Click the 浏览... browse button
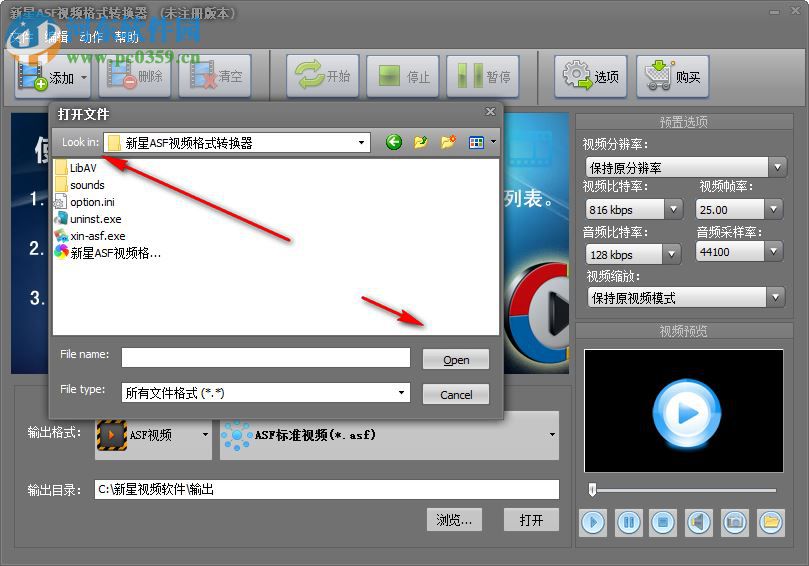 (x=455, y=520)
